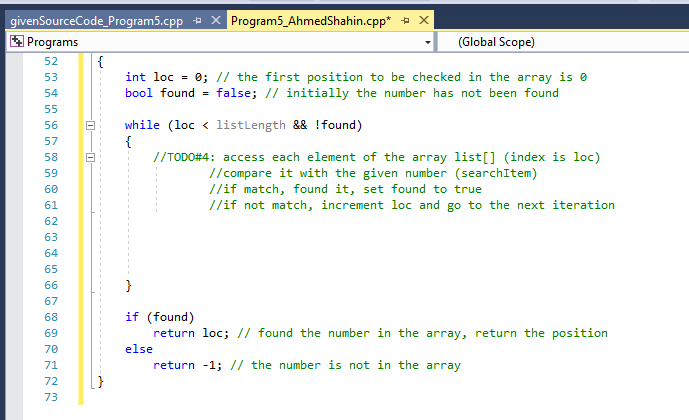Image resolution: width=689 pixels, height=420 pixels.
Task: Click 'return -1;' statement
Action: point(188,365)
